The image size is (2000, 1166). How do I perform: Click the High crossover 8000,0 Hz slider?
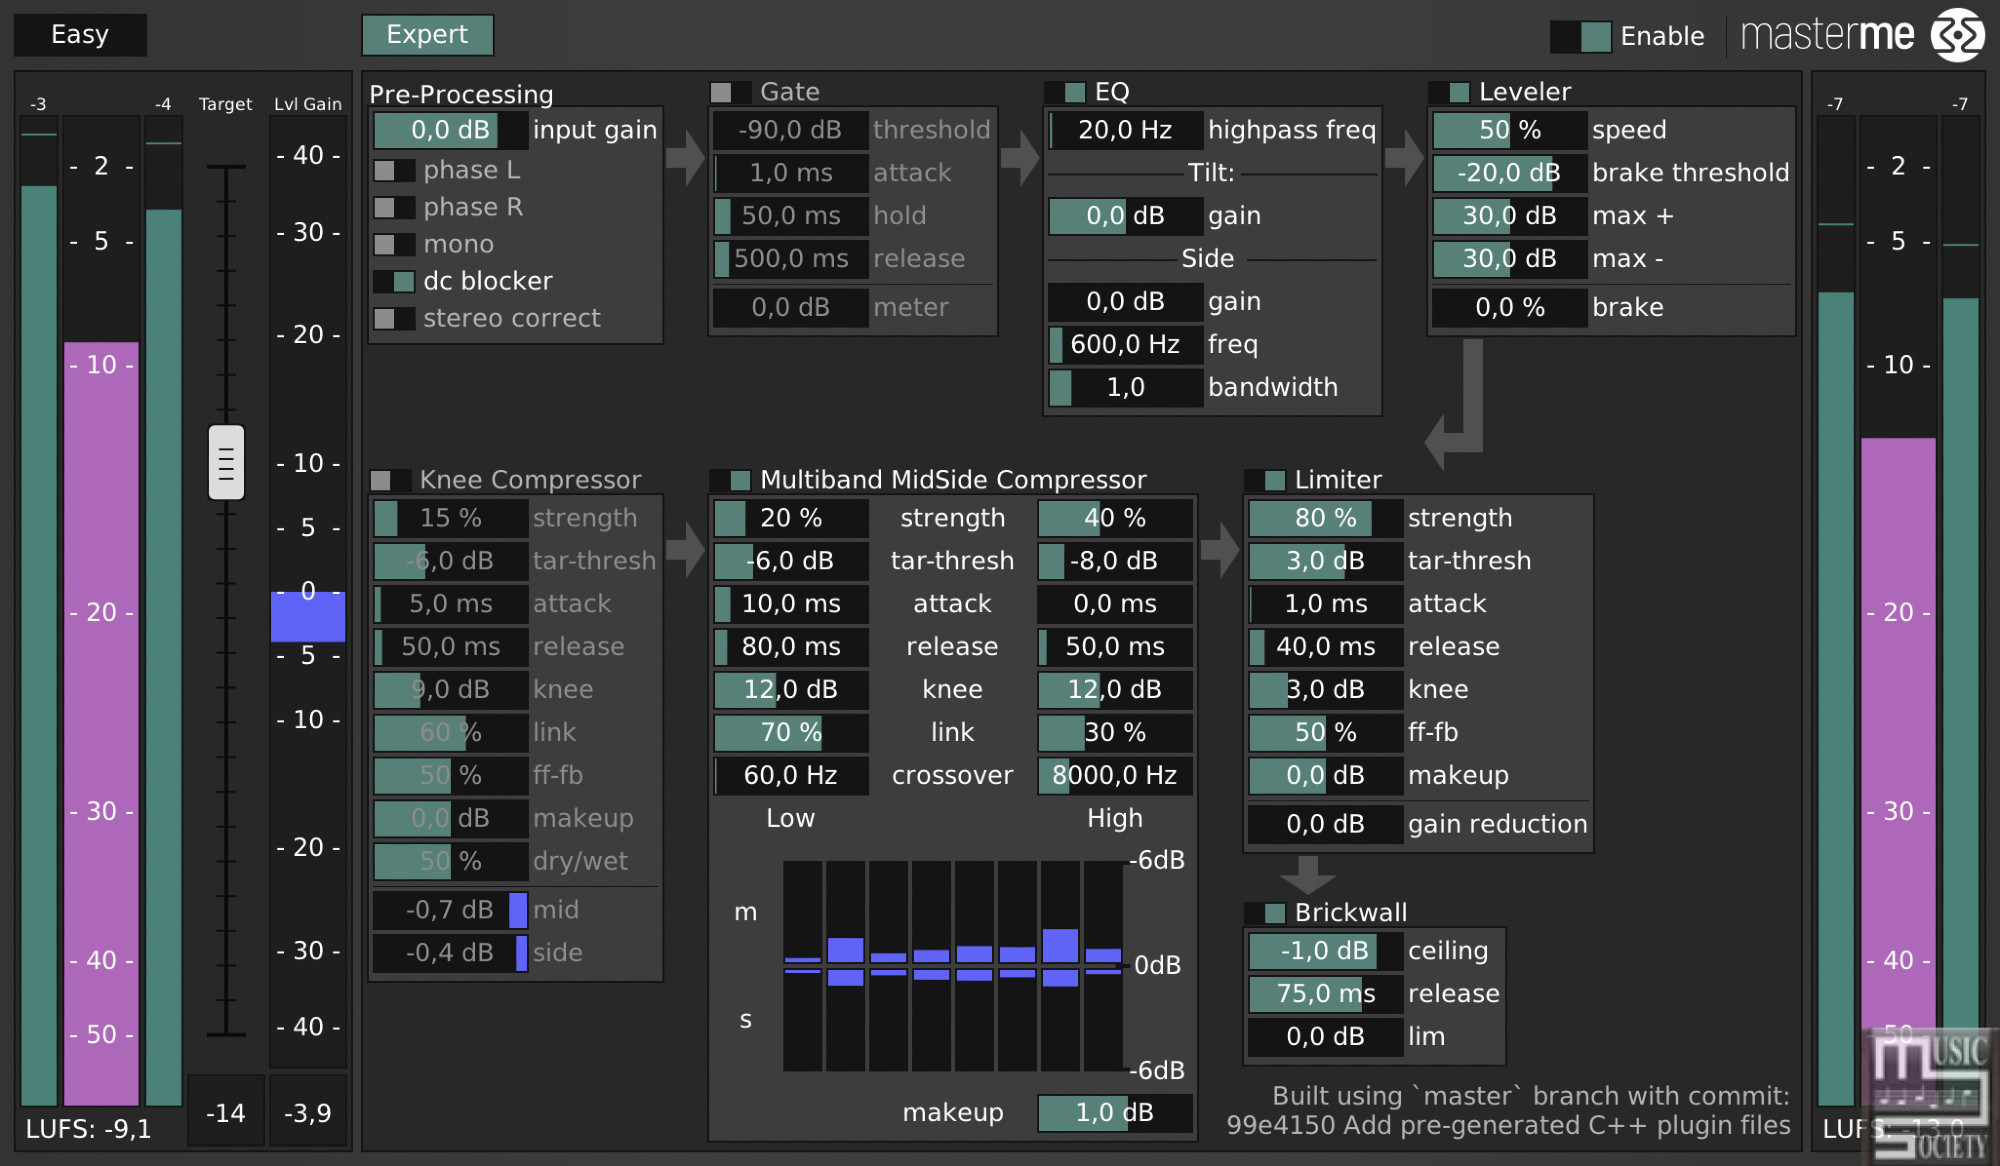point(1115,776)
